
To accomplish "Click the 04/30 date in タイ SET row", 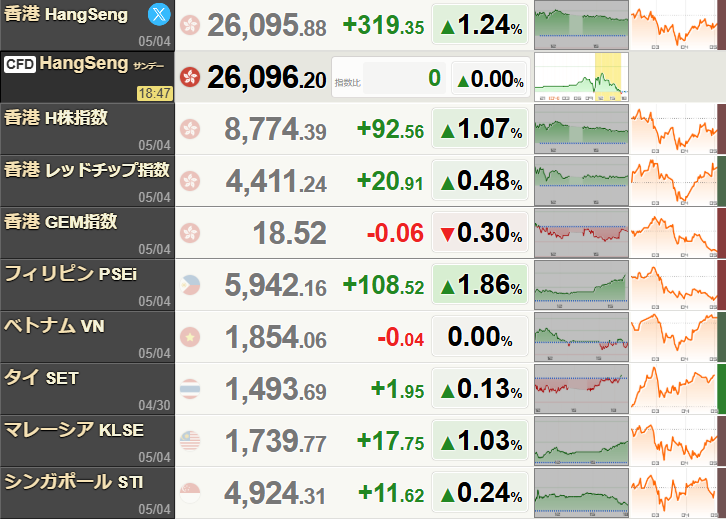I will (x=155, y=405).
